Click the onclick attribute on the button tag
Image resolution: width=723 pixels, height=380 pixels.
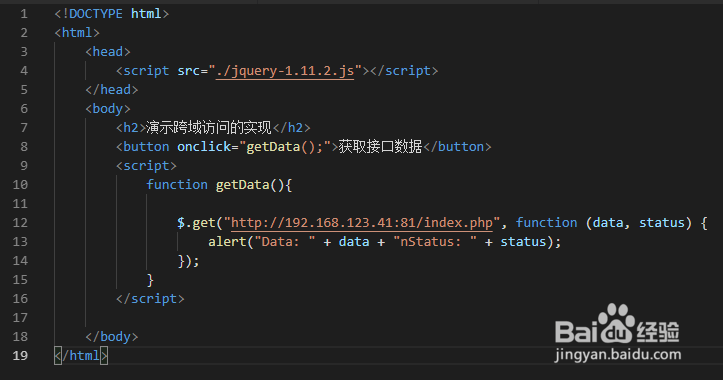[204, 147]
